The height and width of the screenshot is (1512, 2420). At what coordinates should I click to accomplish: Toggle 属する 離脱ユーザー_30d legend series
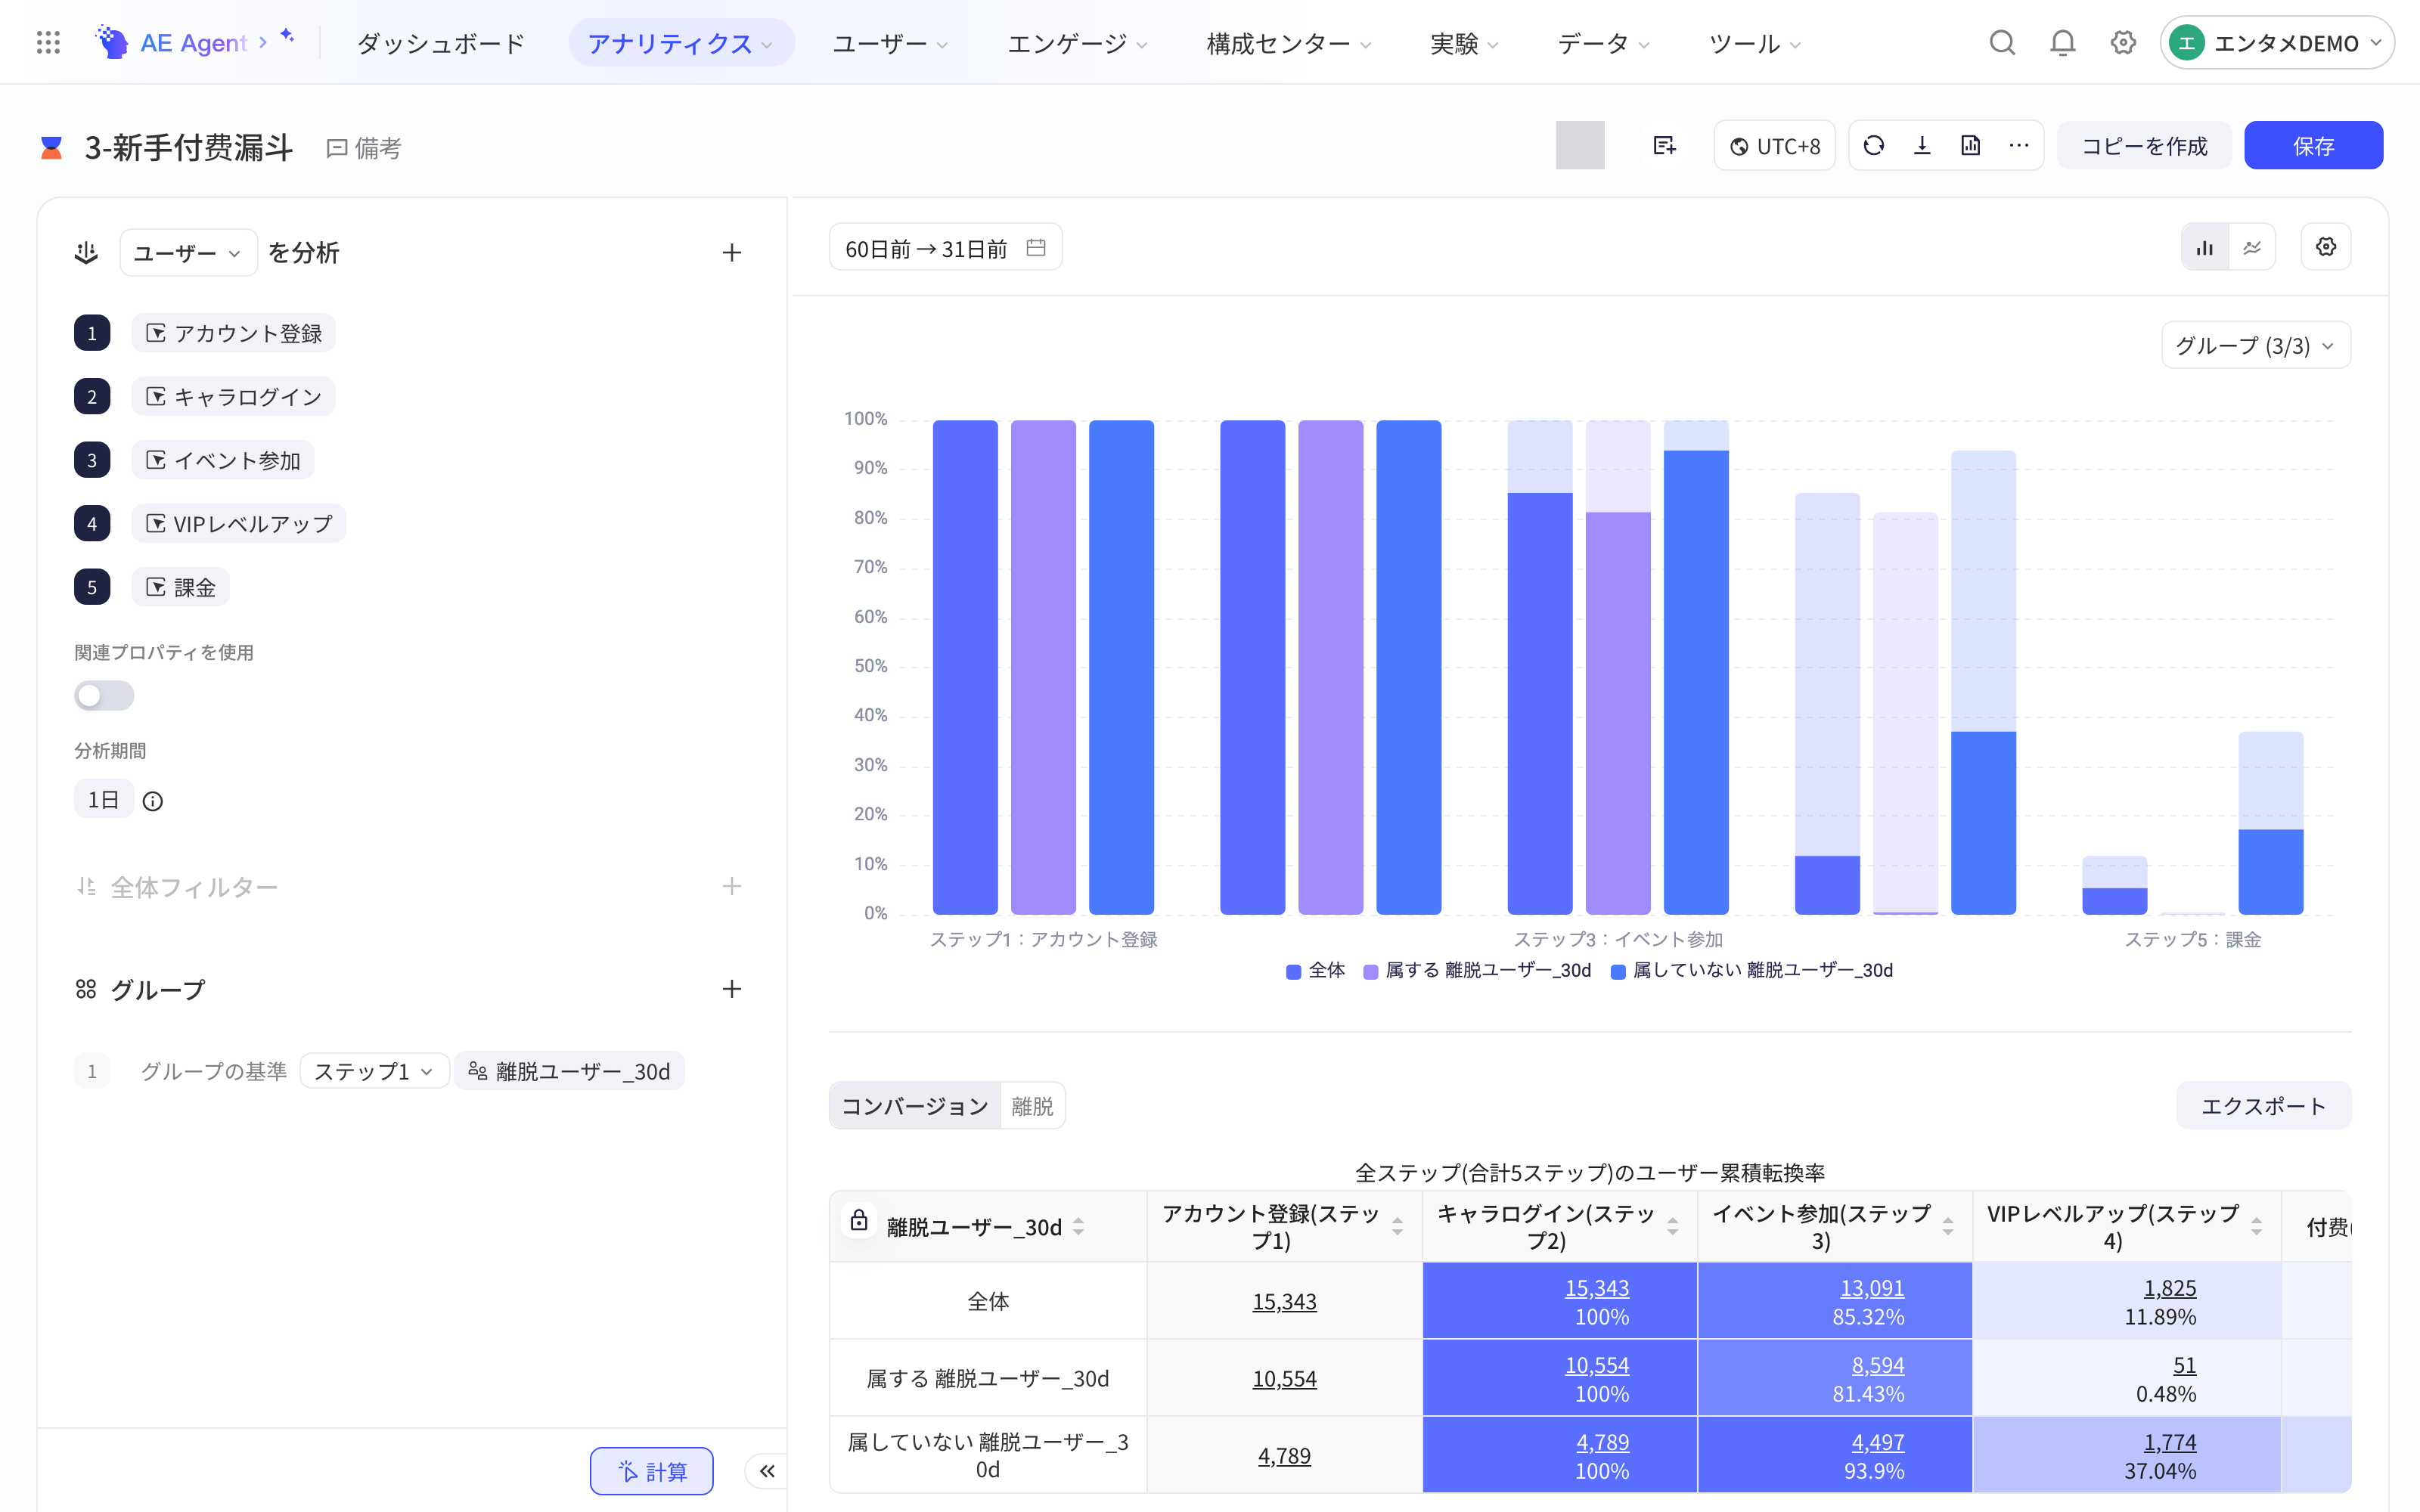(x=1477, y=971)
